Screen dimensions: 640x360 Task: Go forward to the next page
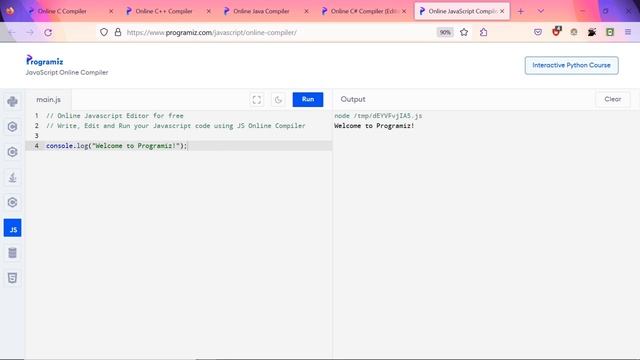[30, 32]
